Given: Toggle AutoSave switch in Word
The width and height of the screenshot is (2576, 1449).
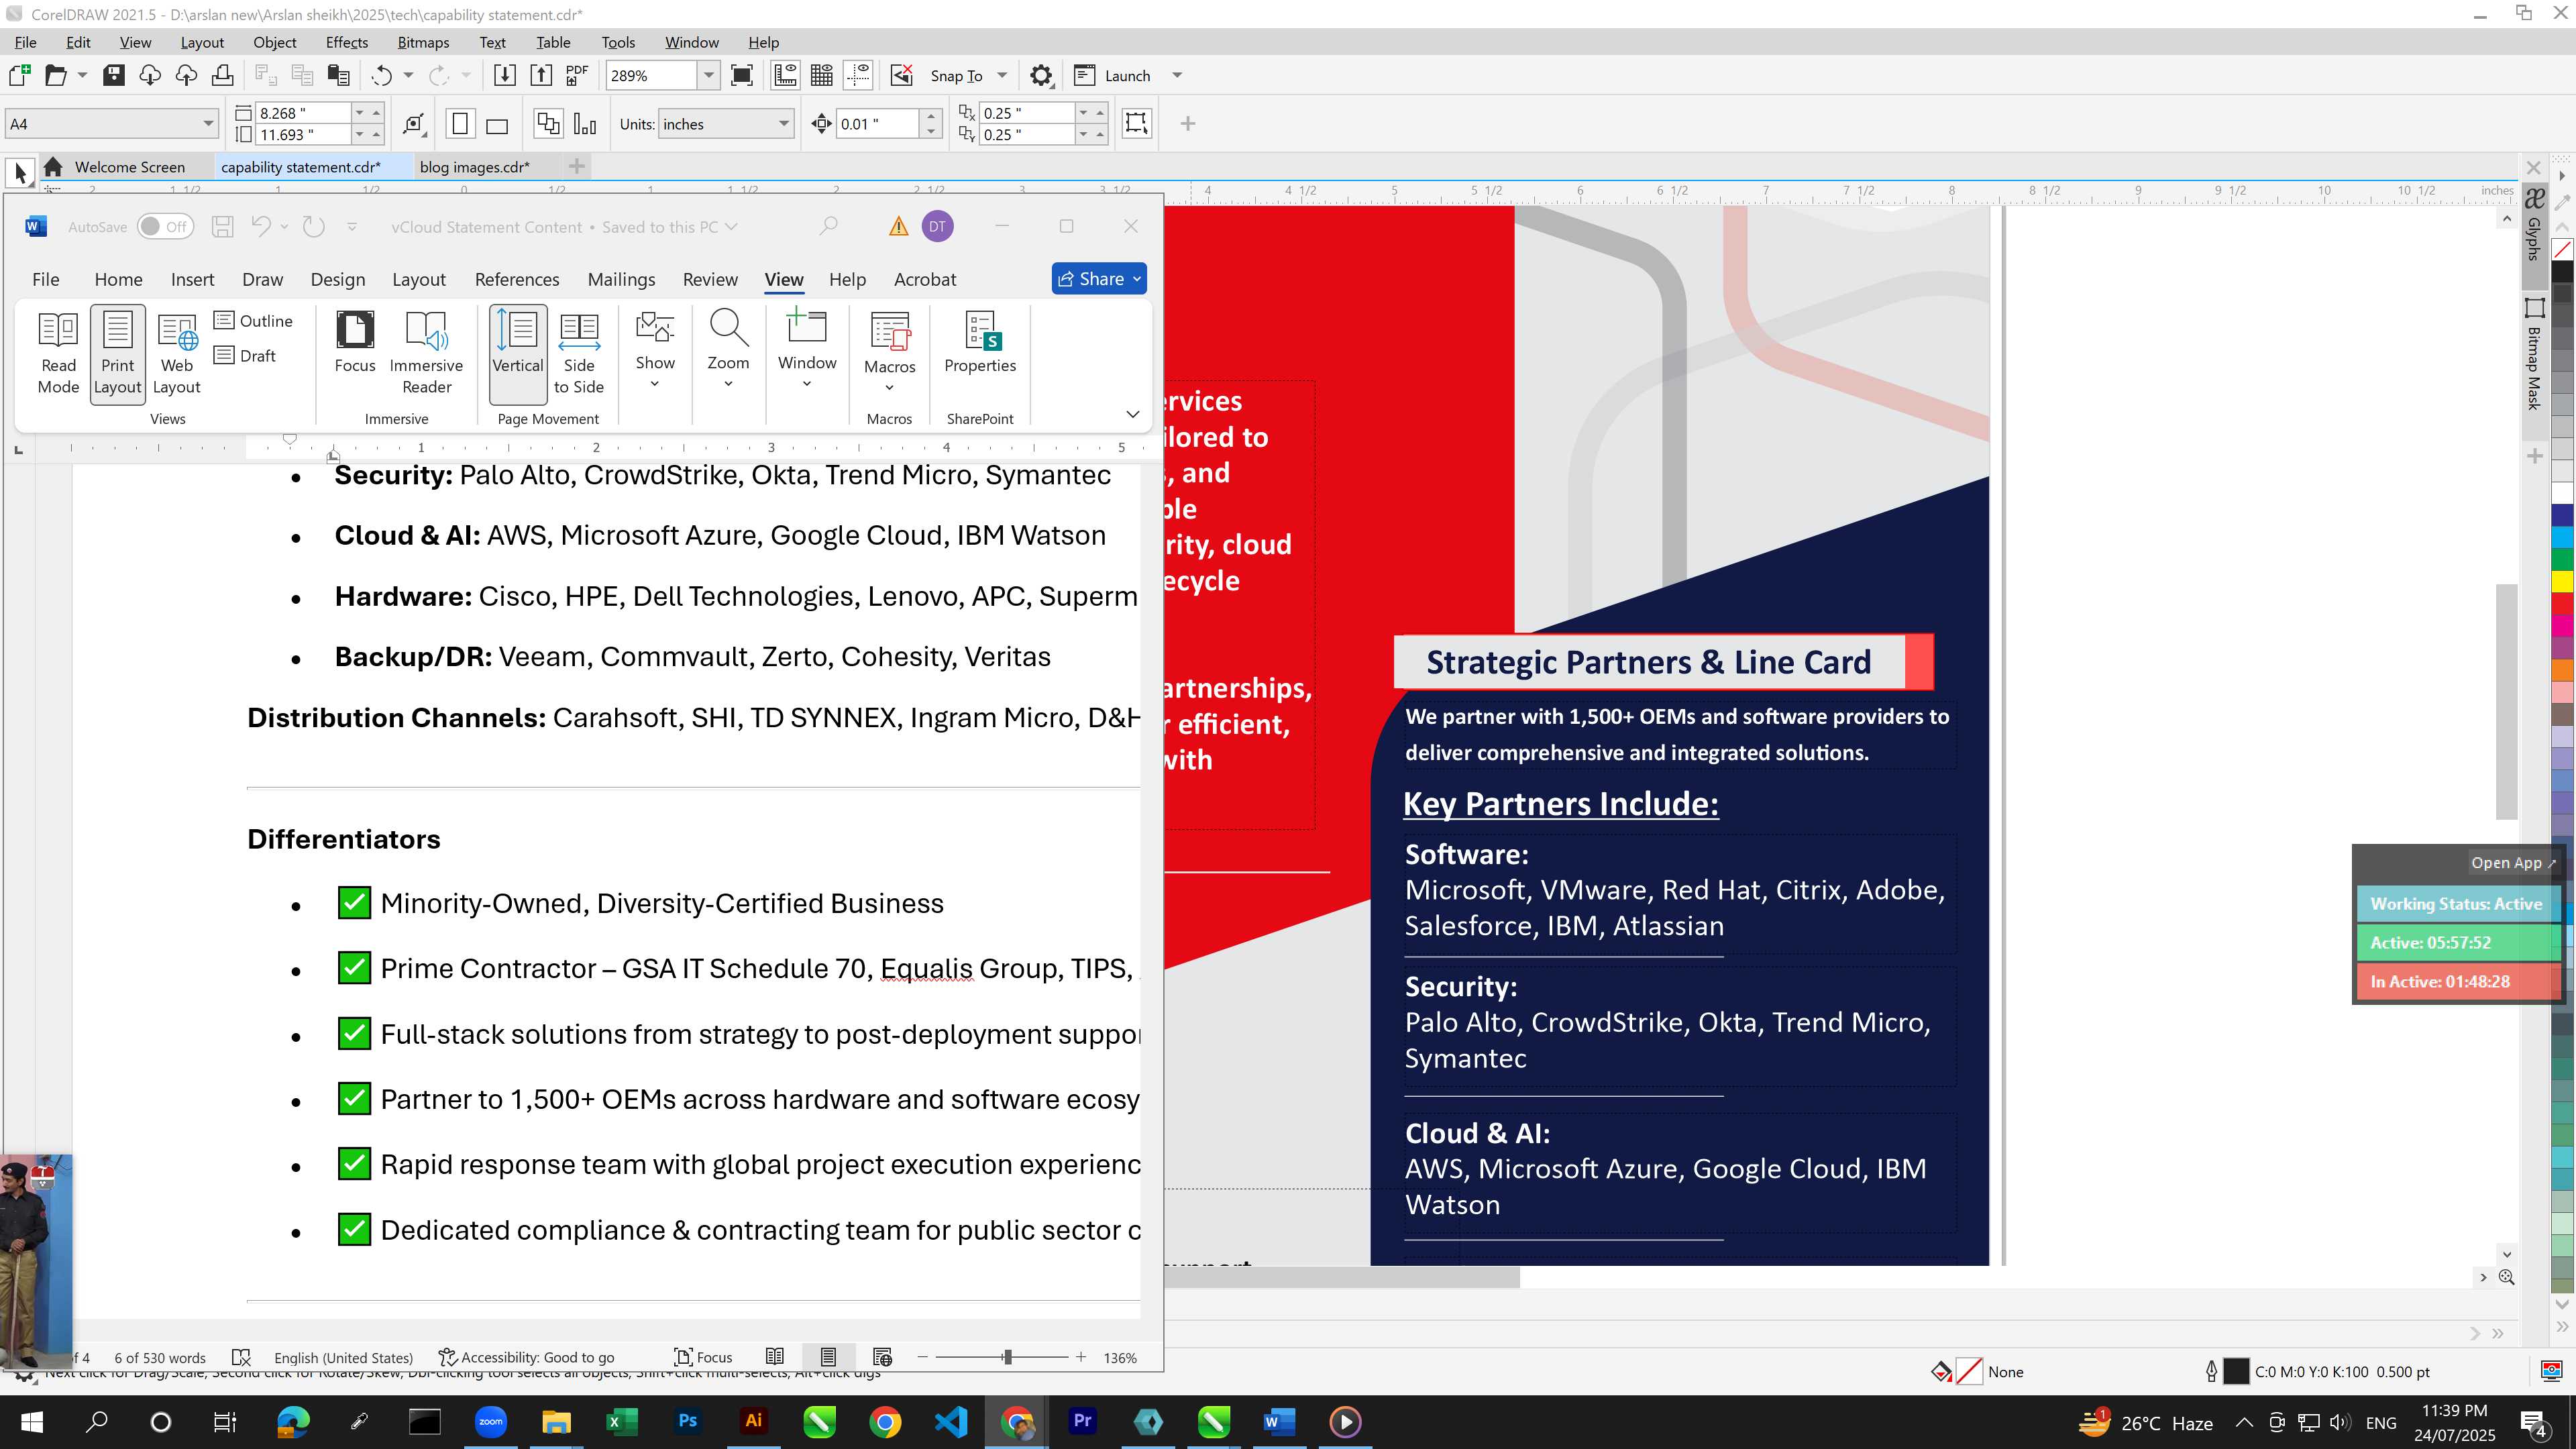Looking at the screenshot, I should pos(165,227).
